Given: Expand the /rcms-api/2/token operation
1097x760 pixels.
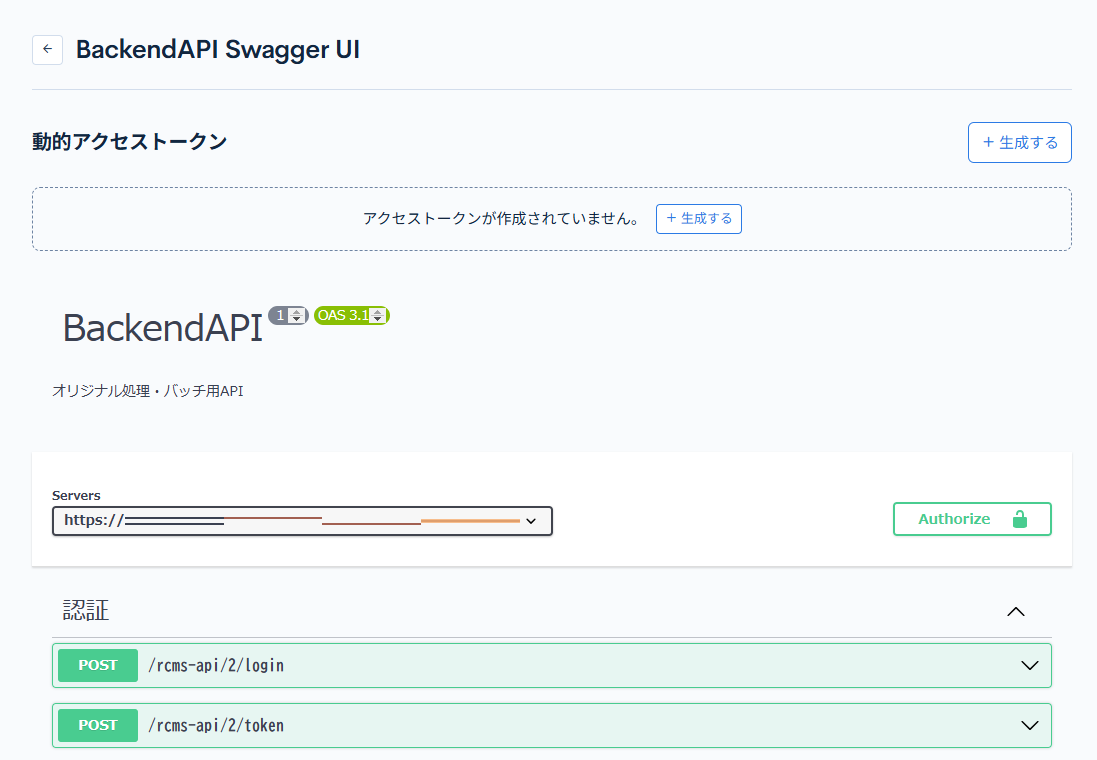Looking at the screenshot, I should 1031,725.
